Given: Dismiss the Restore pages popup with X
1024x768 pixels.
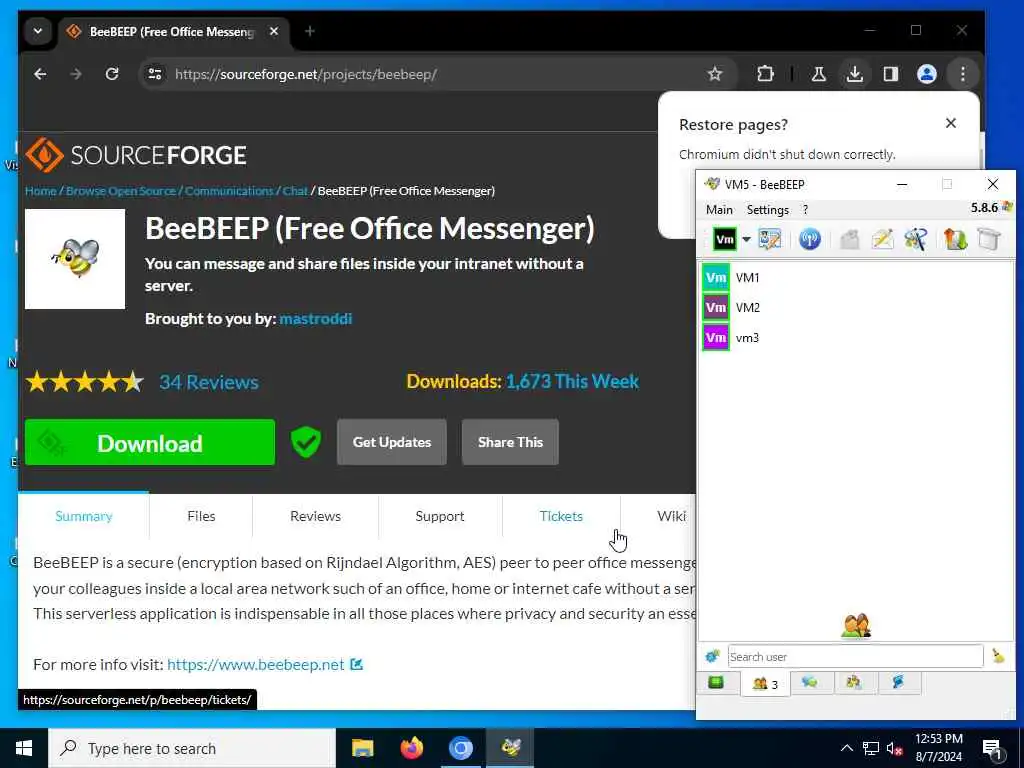Looking at the screenshot, I should point(951,123).
